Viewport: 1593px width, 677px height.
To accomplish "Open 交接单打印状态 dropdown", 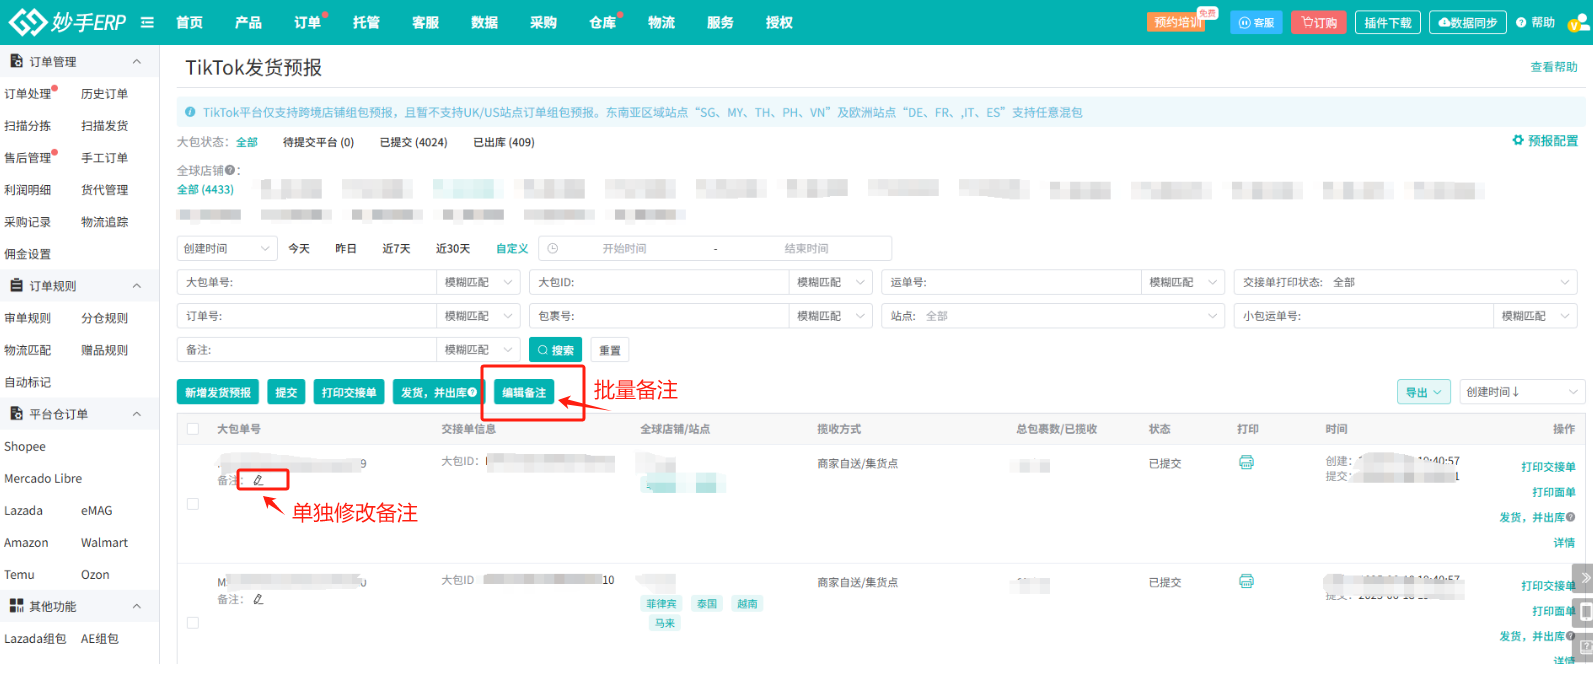I will tap(1405, 282).
